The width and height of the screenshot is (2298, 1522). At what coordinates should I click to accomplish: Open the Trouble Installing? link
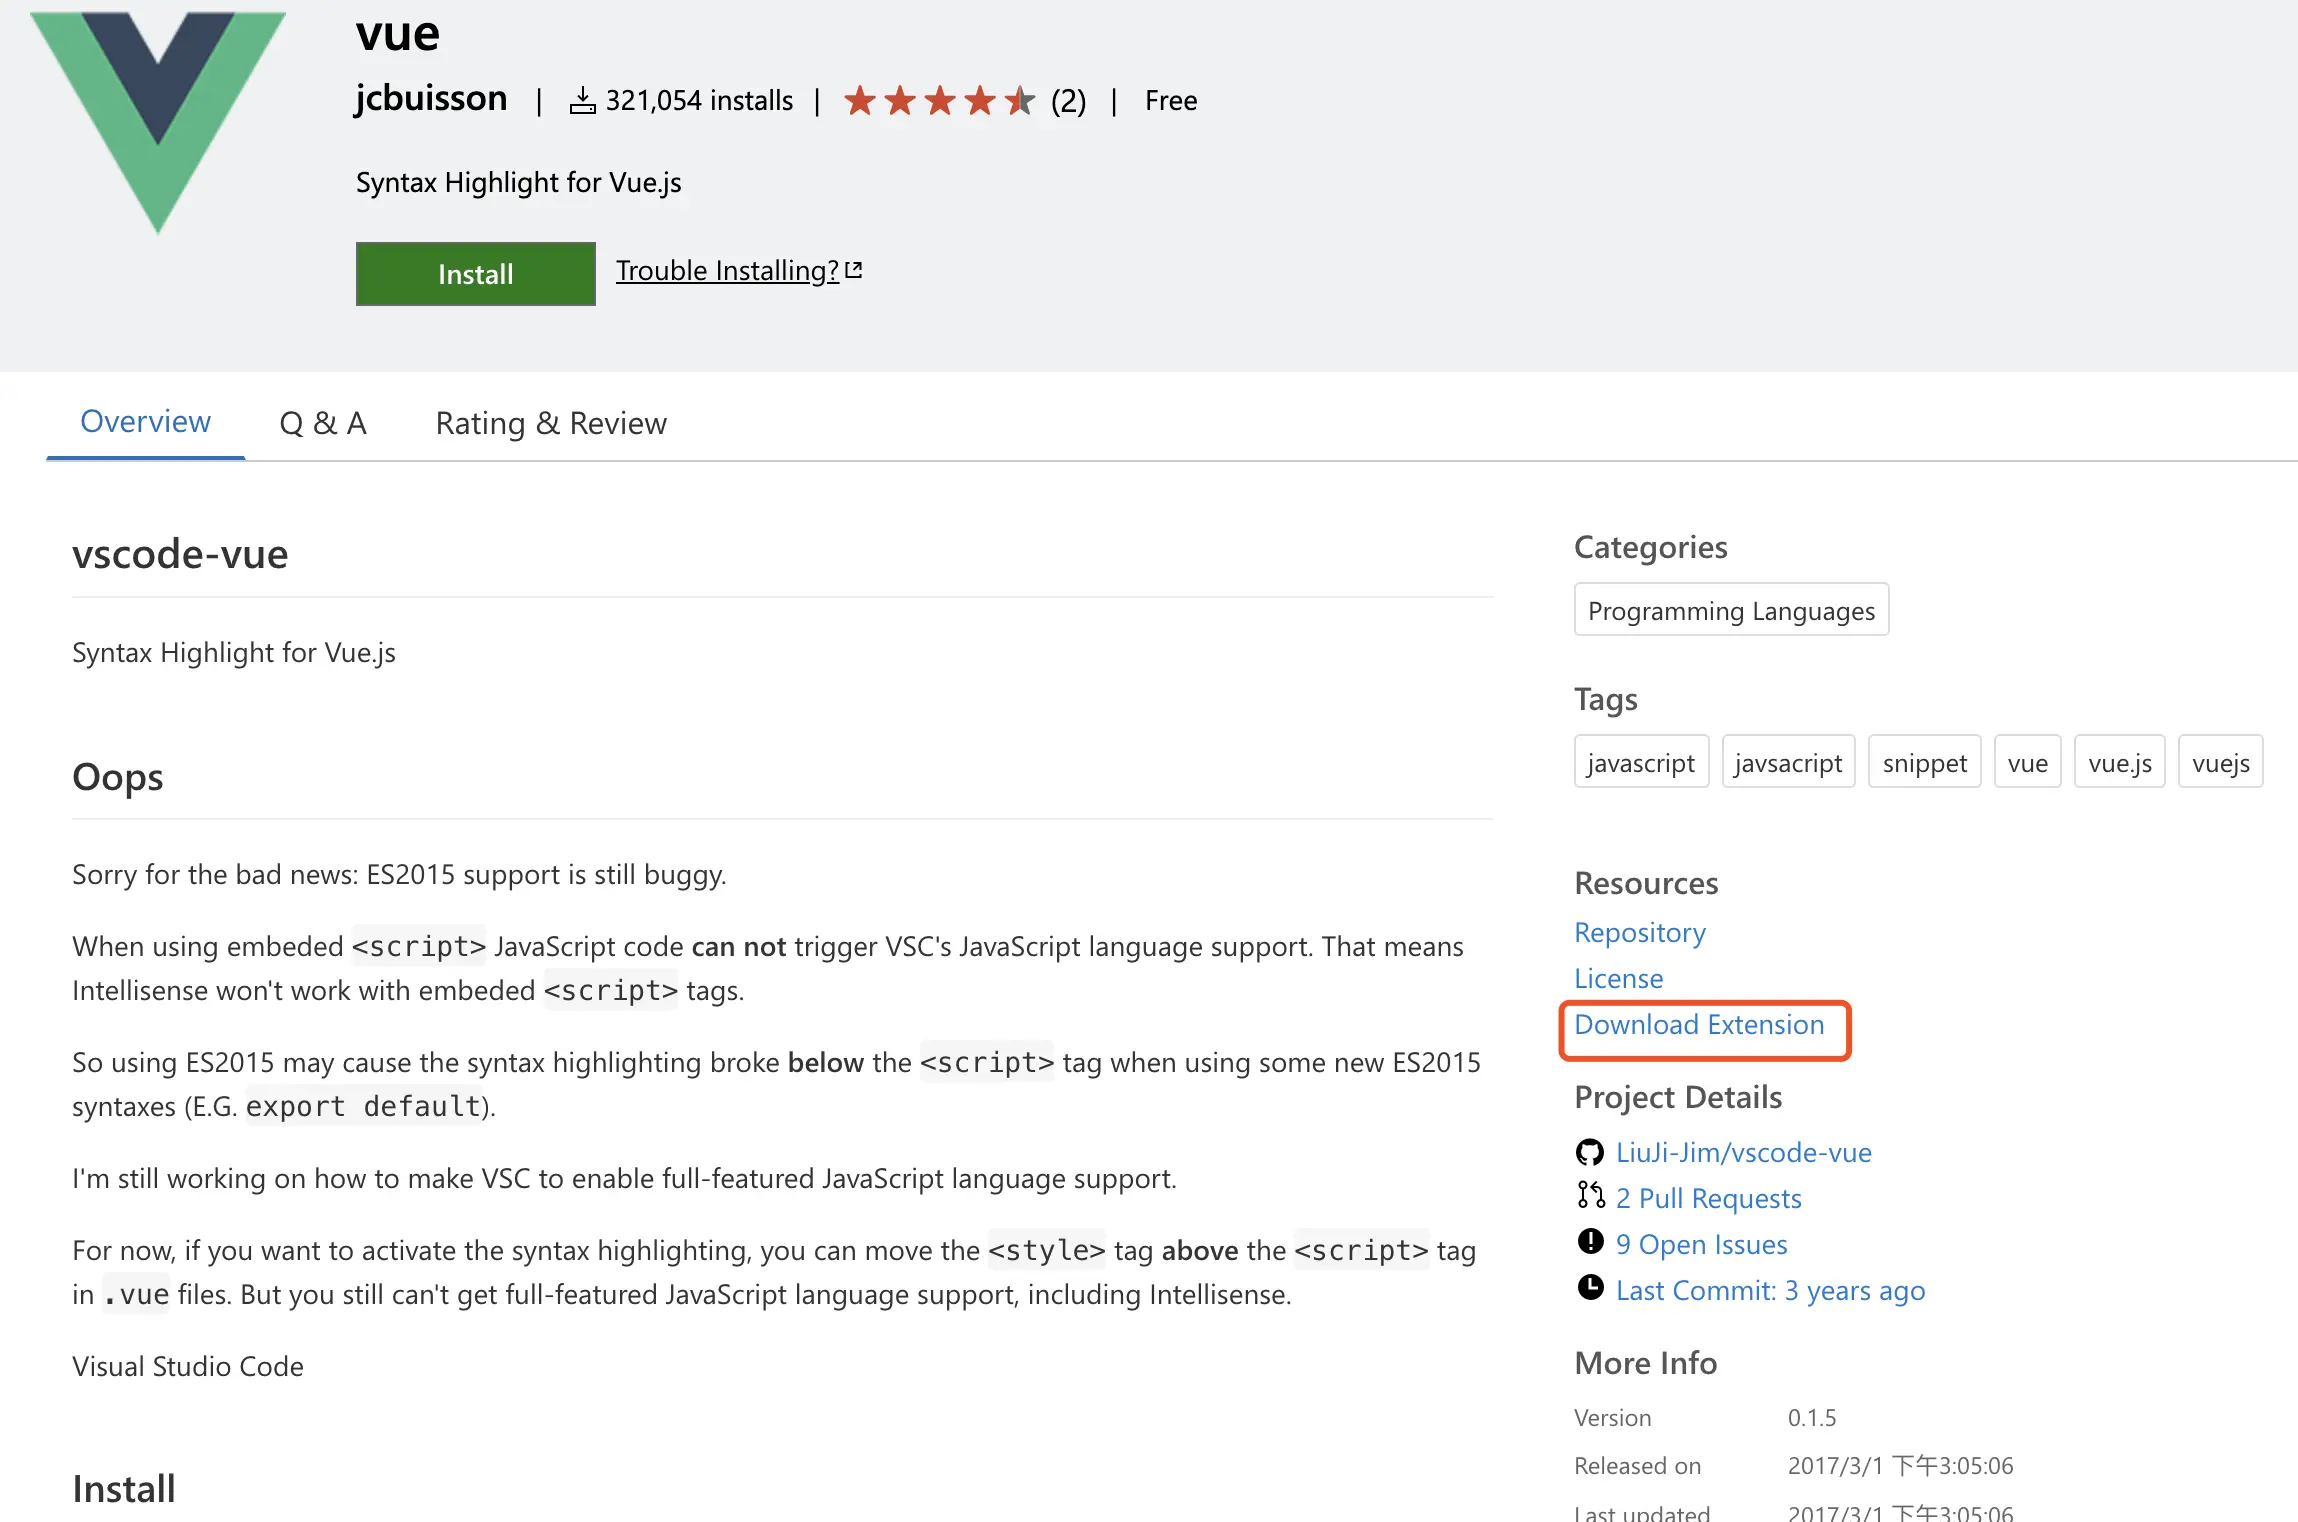727,271
